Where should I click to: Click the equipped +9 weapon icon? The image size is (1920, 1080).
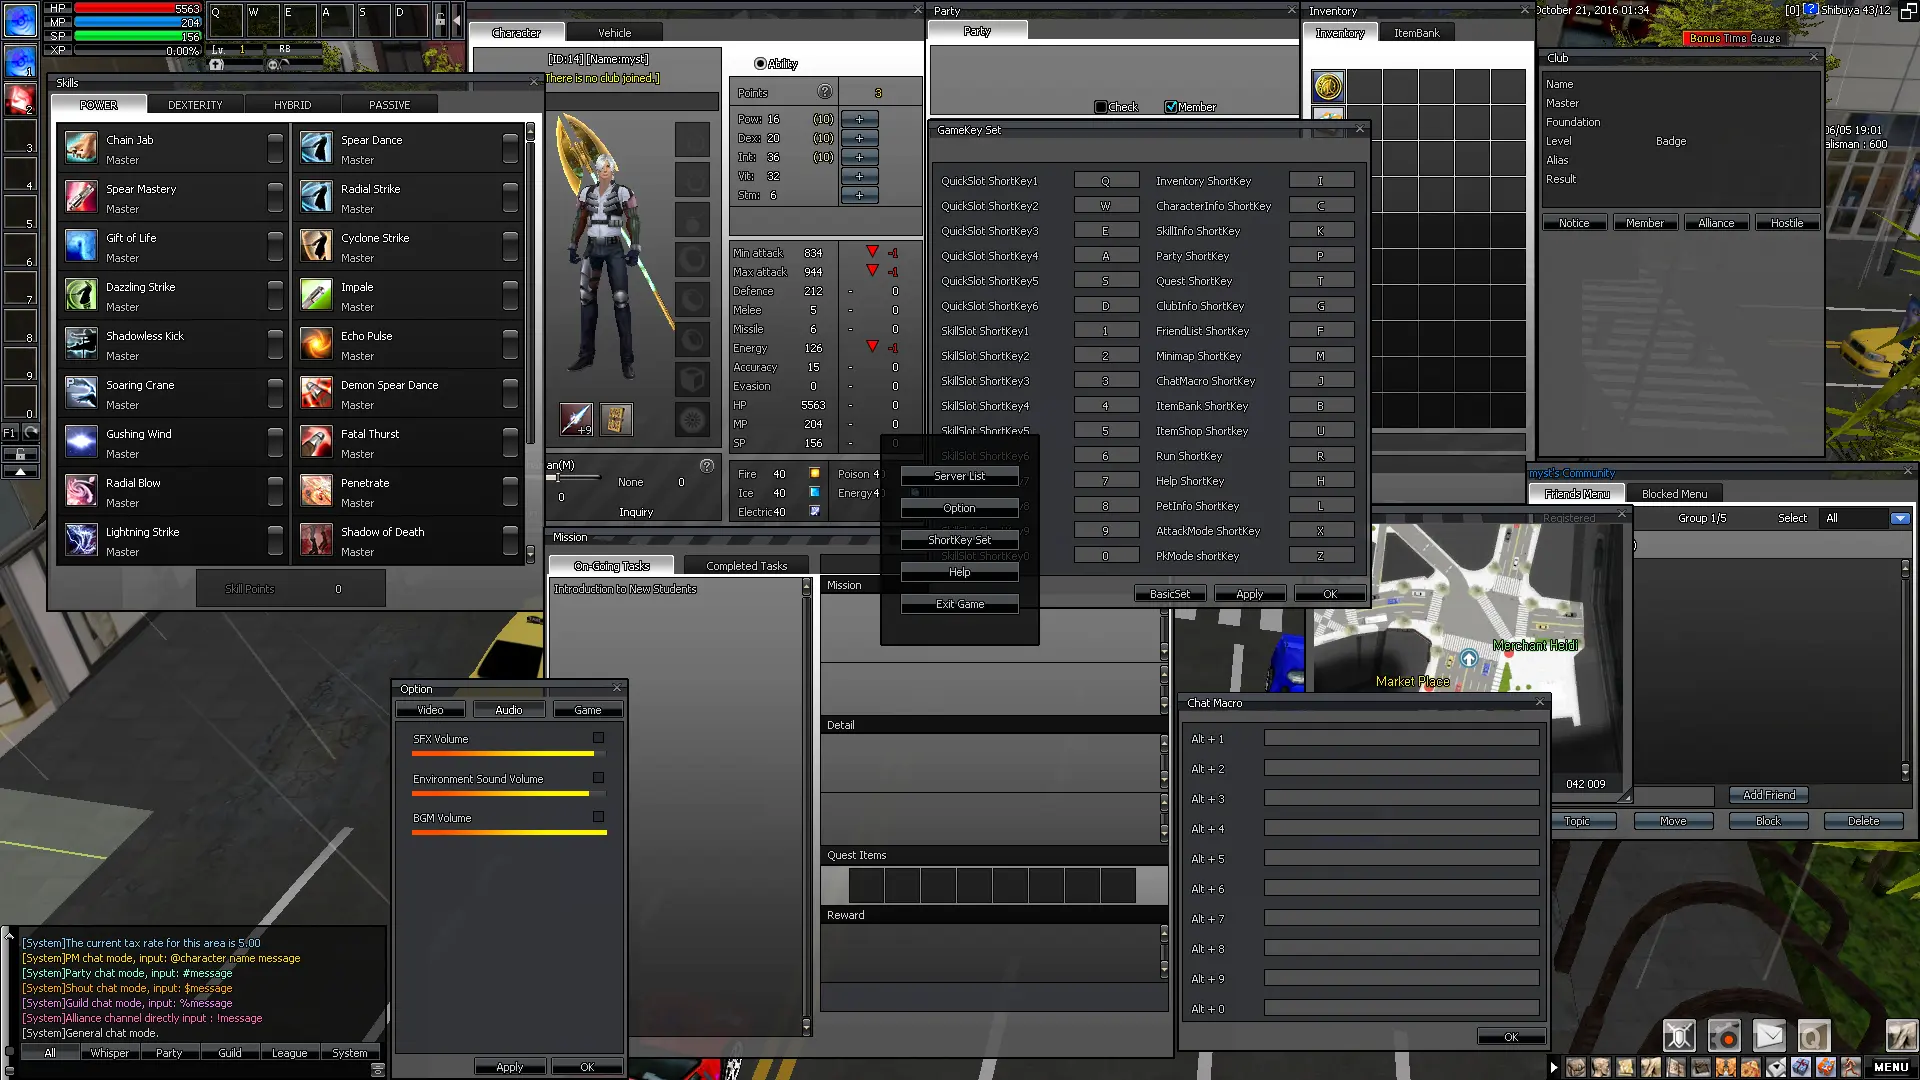click(x=576, y=420)
